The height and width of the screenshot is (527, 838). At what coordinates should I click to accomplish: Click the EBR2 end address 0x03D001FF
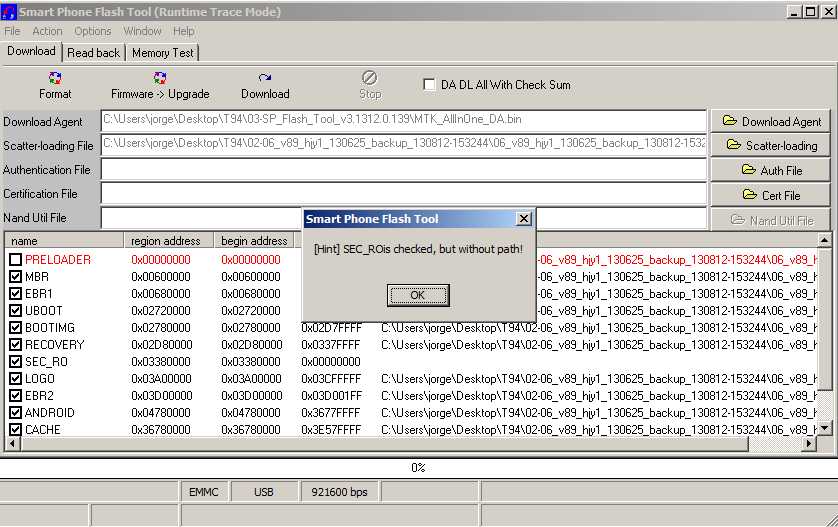coord(331,396)
